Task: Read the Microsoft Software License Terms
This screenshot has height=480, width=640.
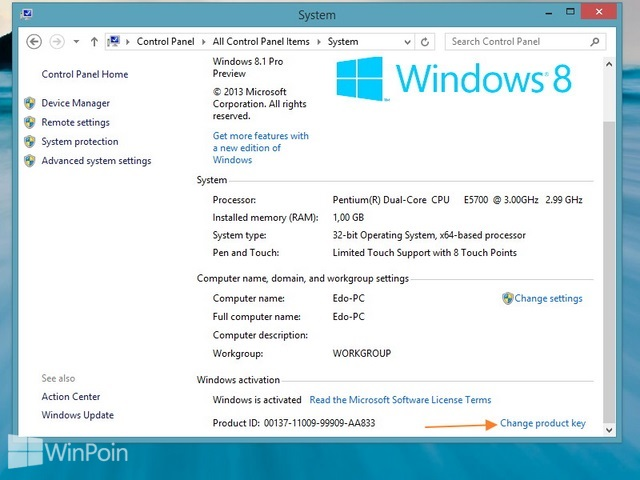Action: click(400, 400)
